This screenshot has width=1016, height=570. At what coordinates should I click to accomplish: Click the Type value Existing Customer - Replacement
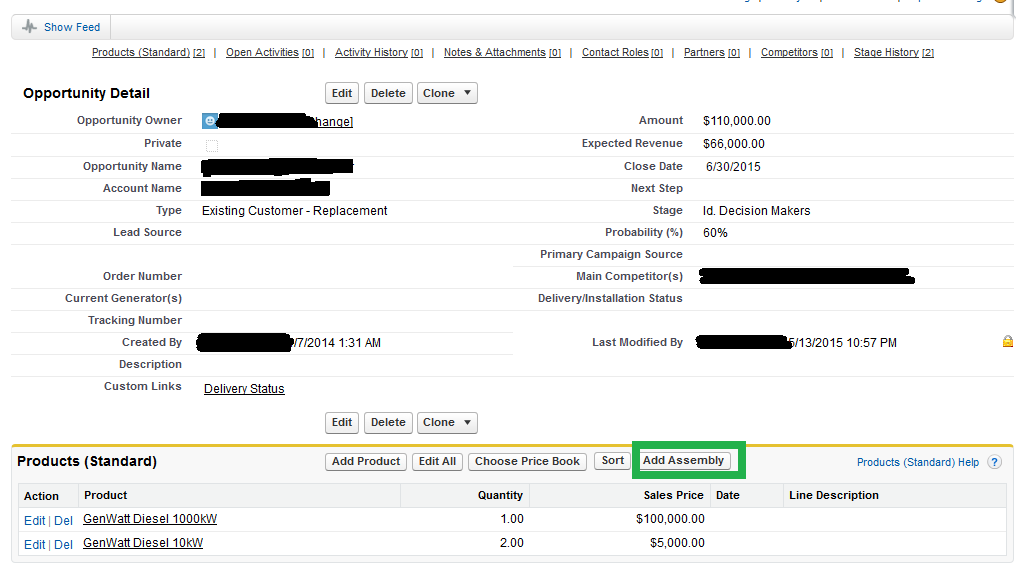pyautogui.click(x=294, y=211)
